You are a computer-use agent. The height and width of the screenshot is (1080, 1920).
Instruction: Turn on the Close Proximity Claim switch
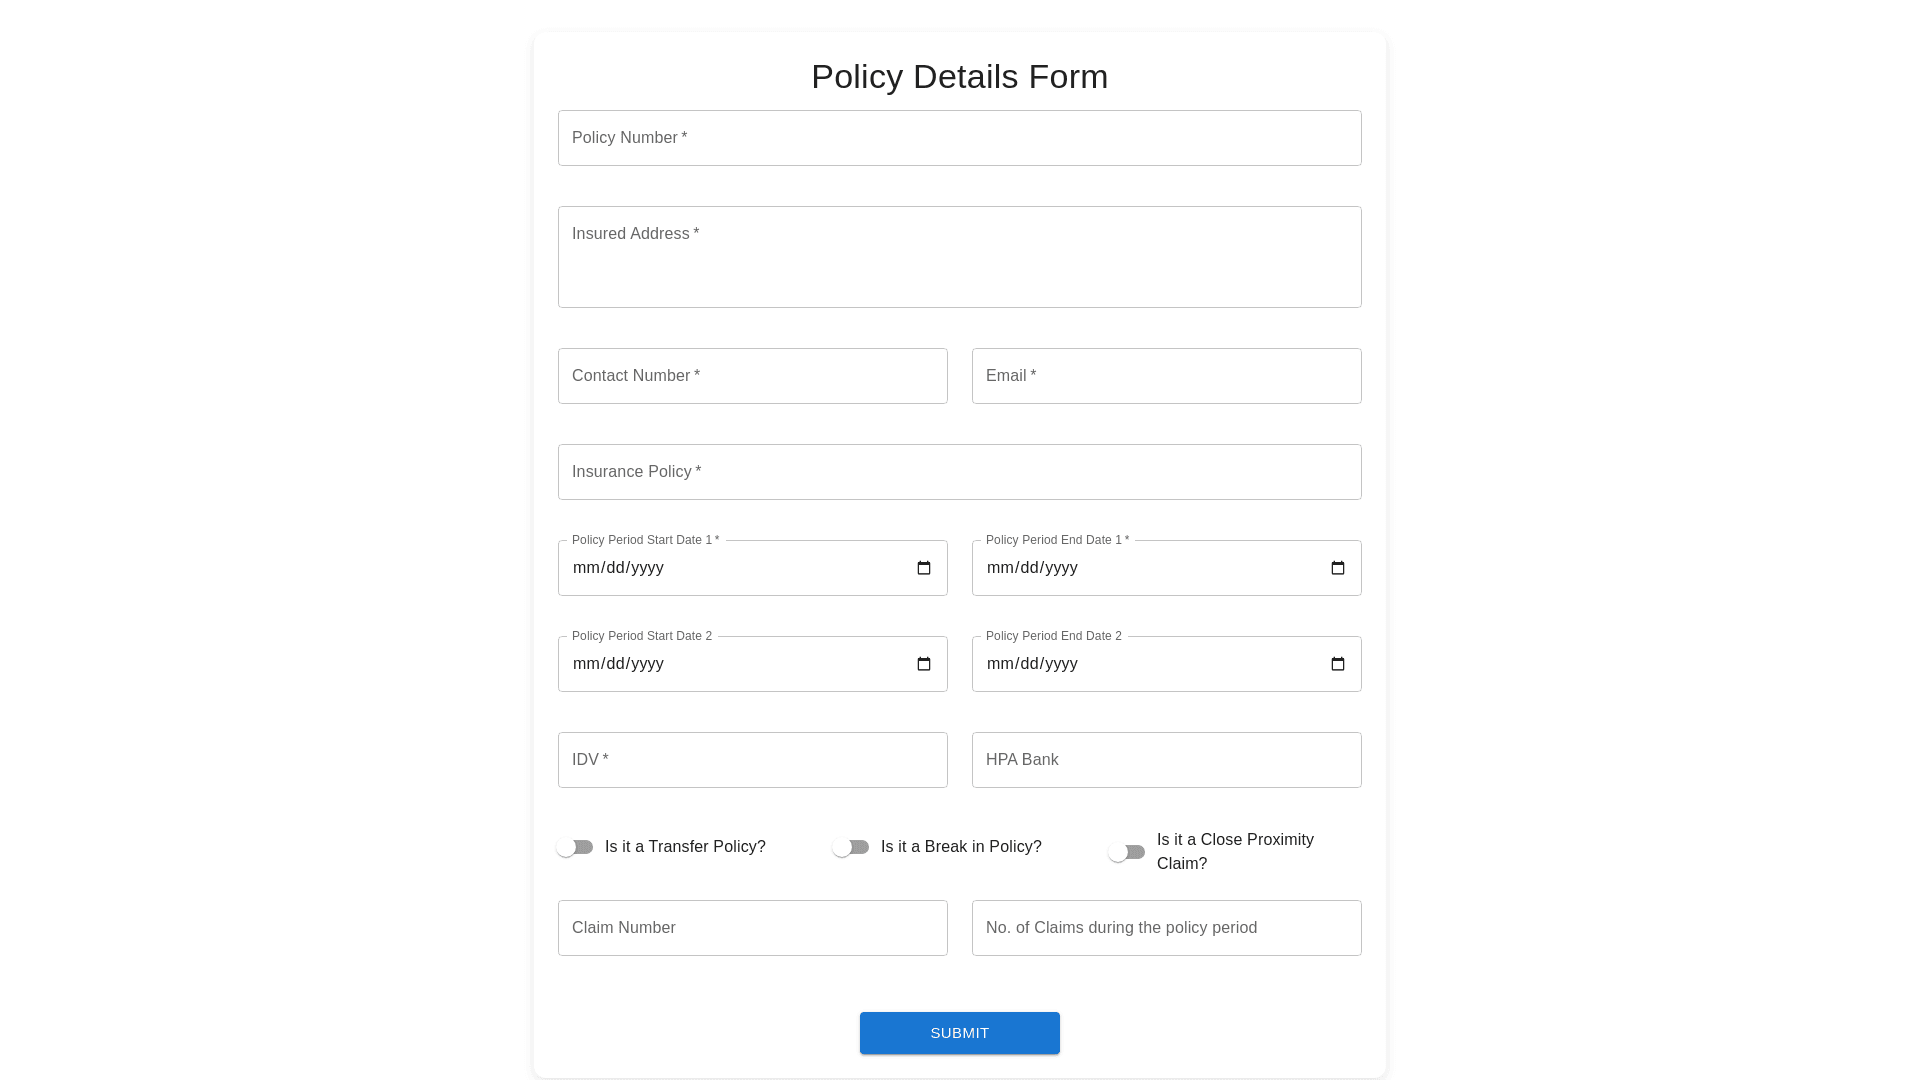pyautogui.click(x=1127, y=852)
